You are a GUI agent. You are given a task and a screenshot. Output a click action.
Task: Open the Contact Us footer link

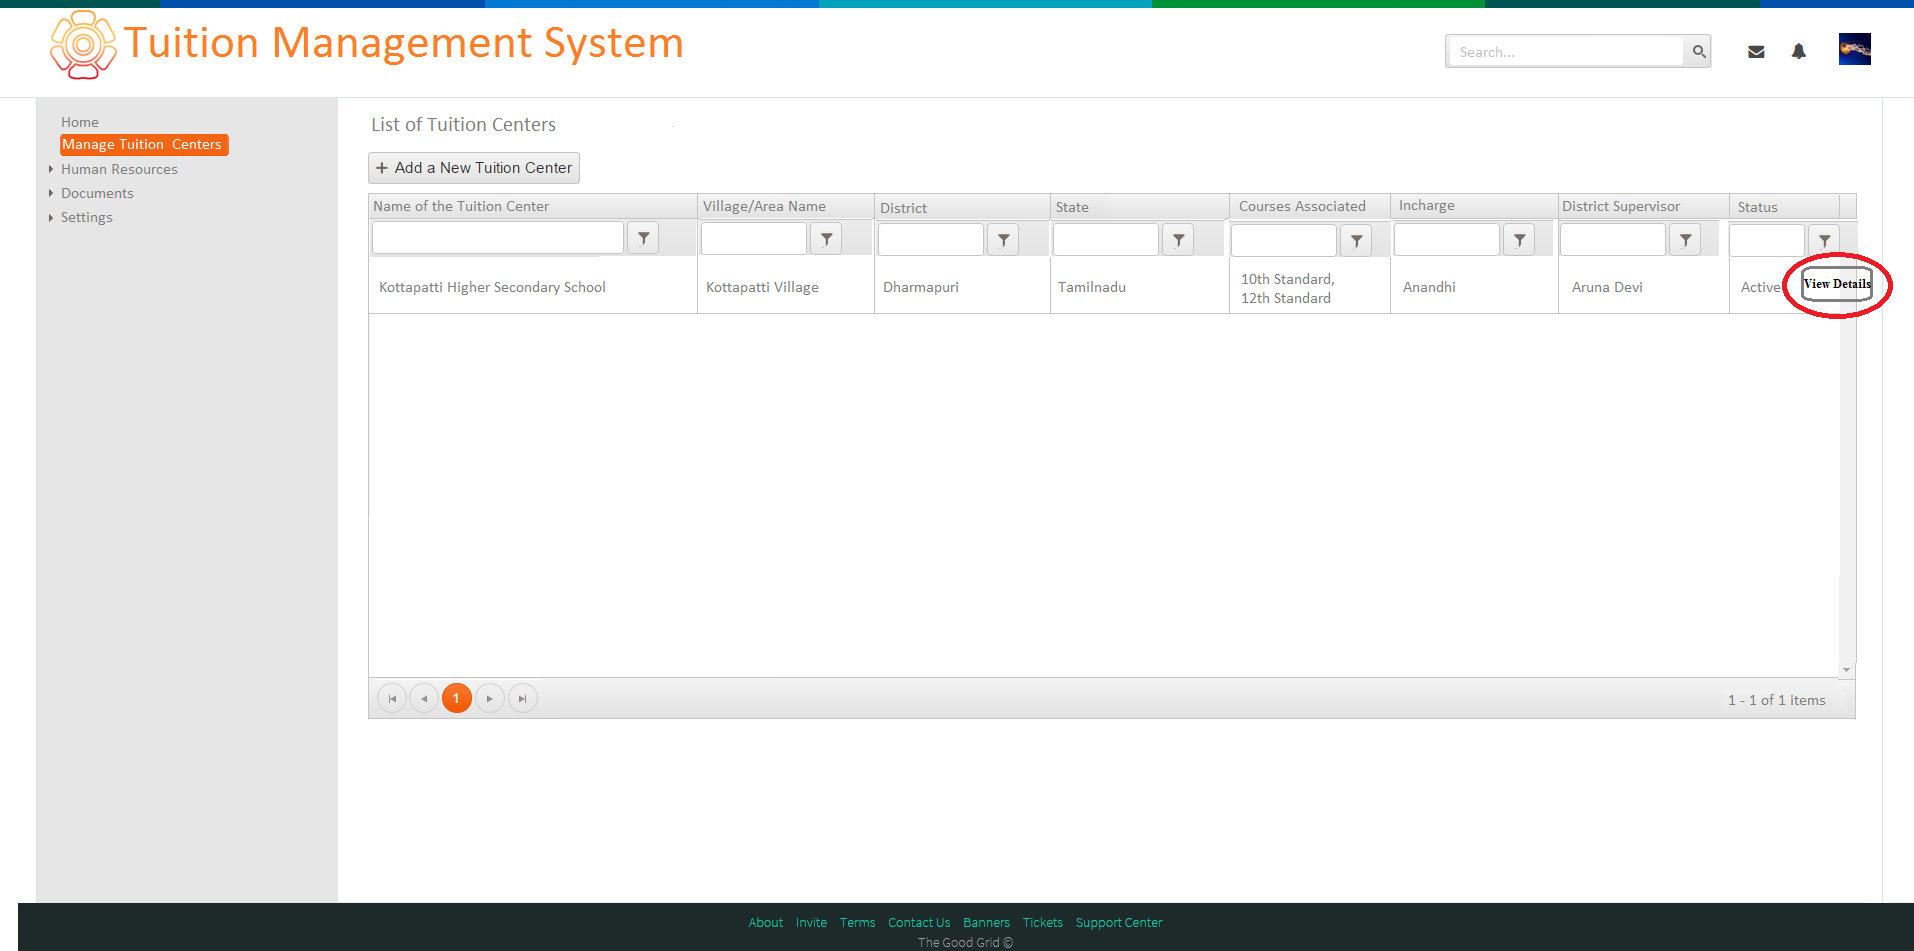pos(919,923)
